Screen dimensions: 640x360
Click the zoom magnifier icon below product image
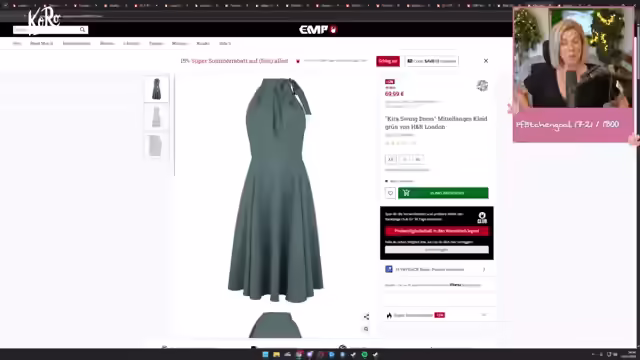pyautogui.click(x=366, y=329)
